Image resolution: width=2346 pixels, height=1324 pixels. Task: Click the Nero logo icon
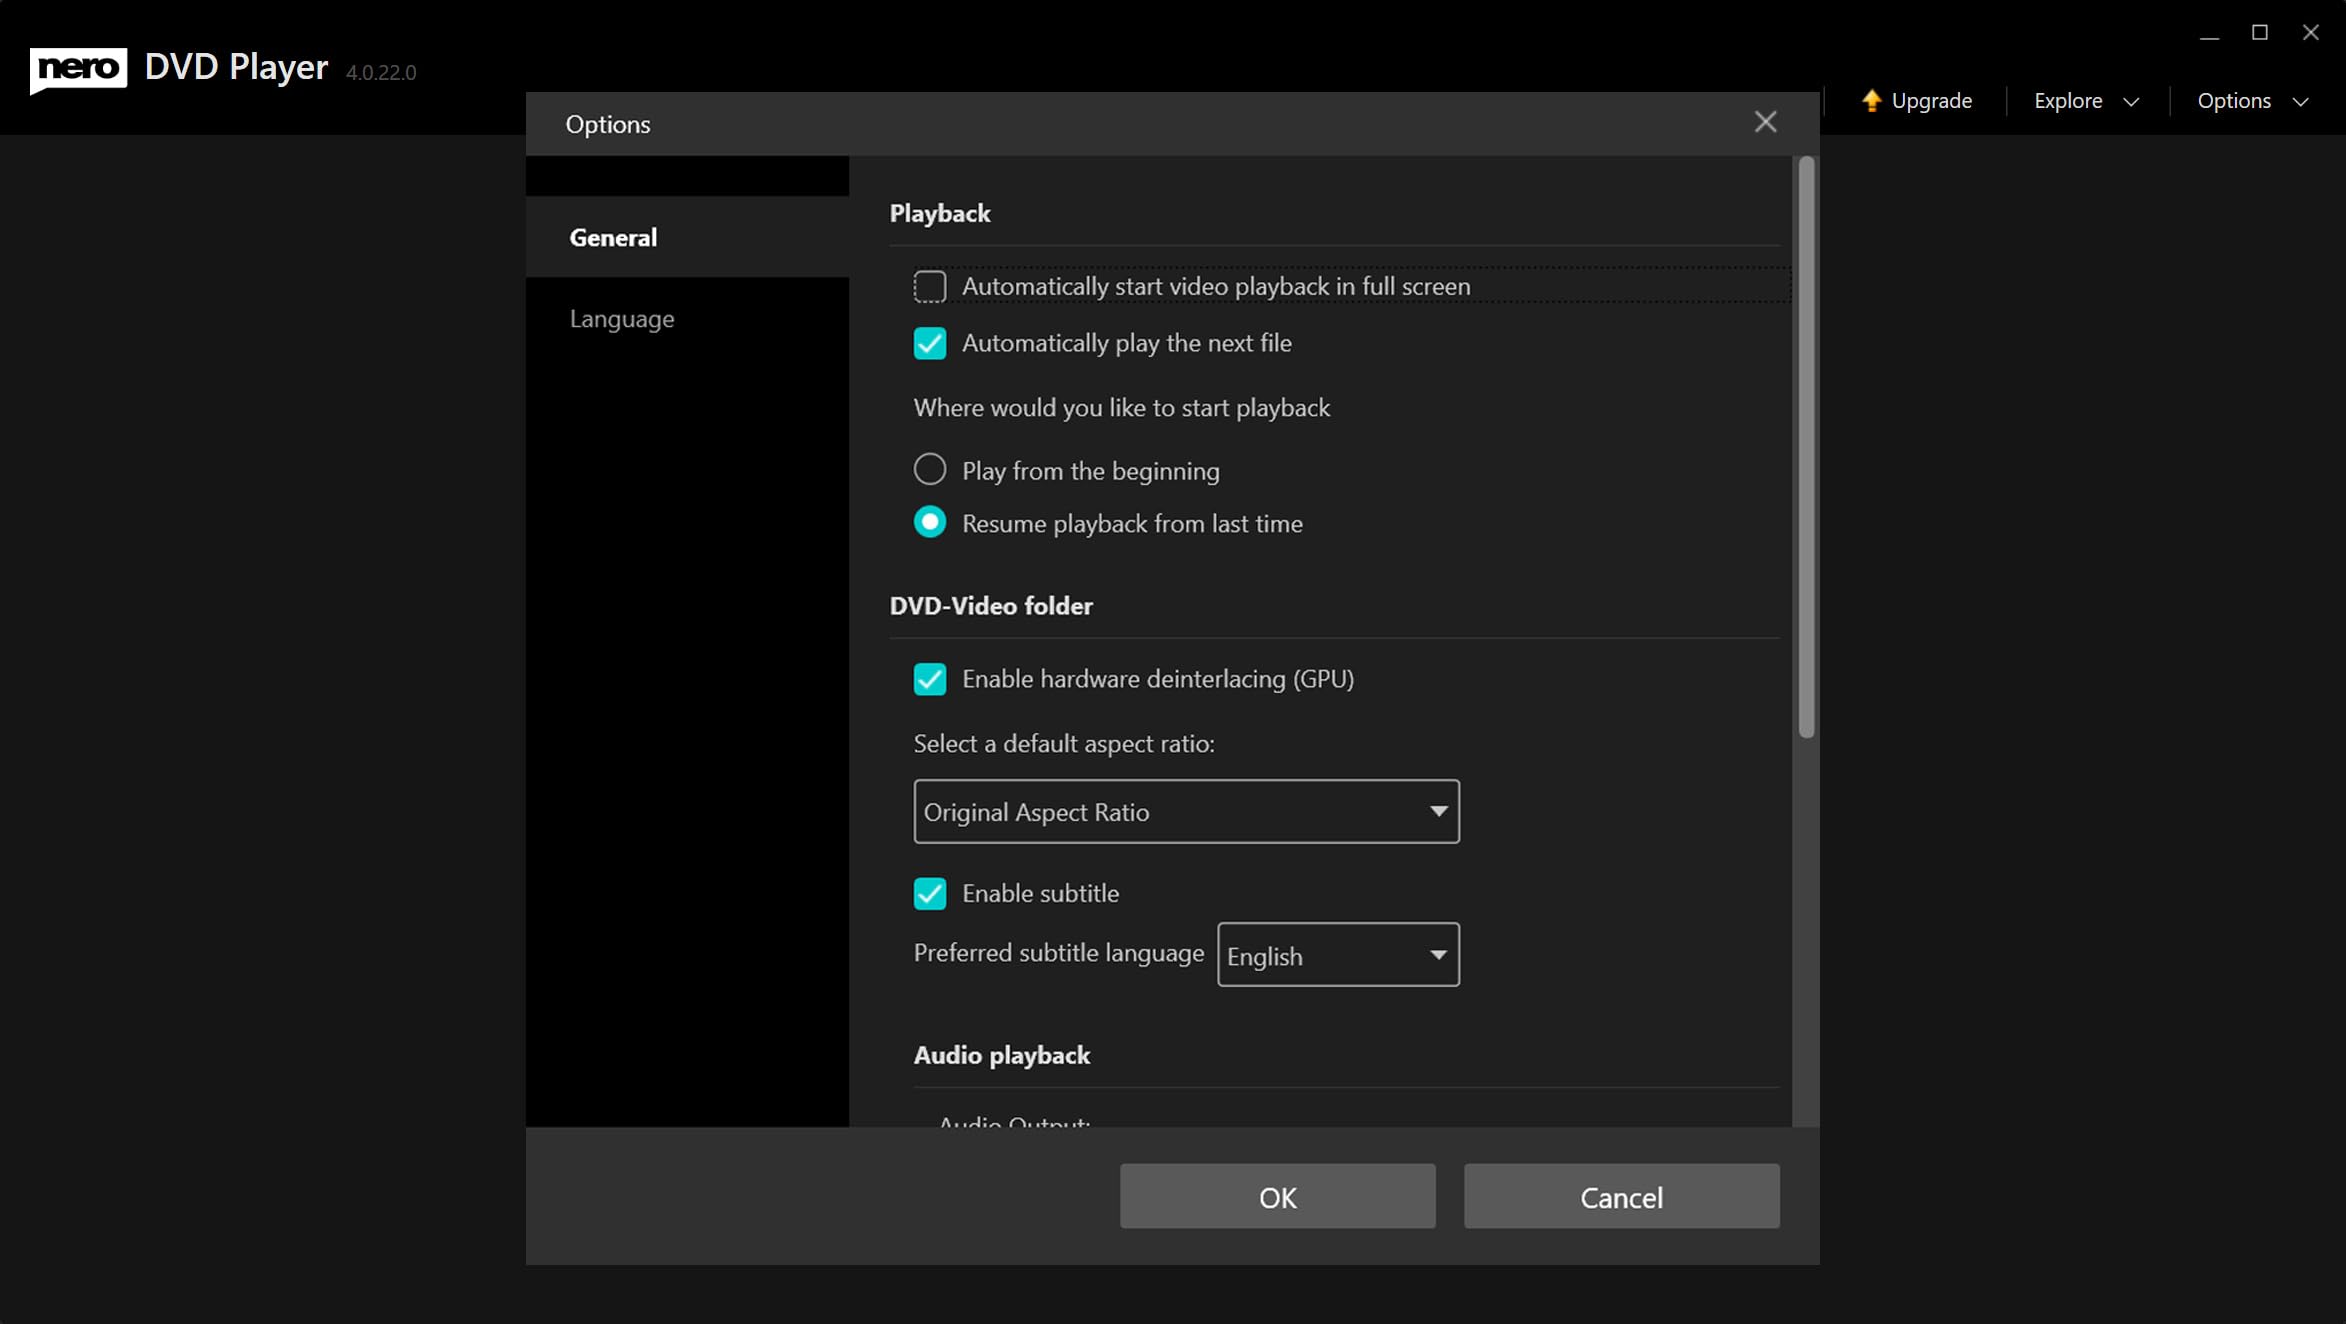pos(78,69)
